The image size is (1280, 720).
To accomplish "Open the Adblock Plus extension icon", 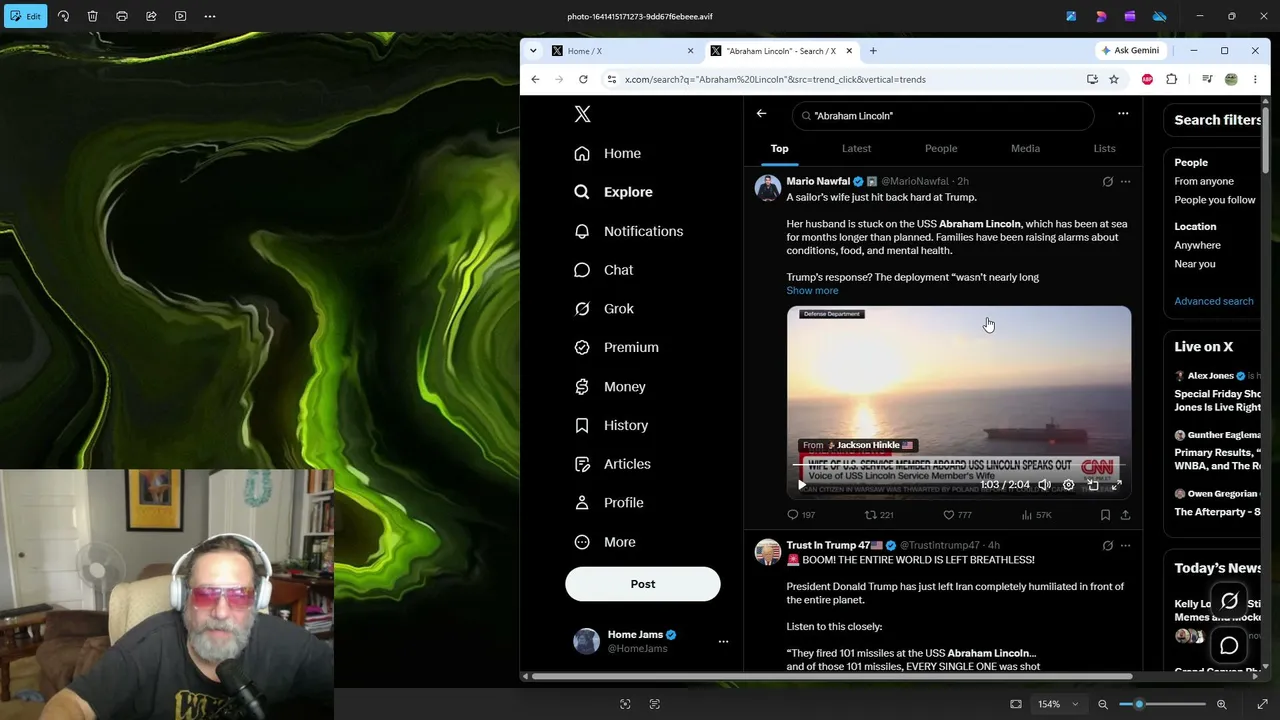I will pos(1147,79).
